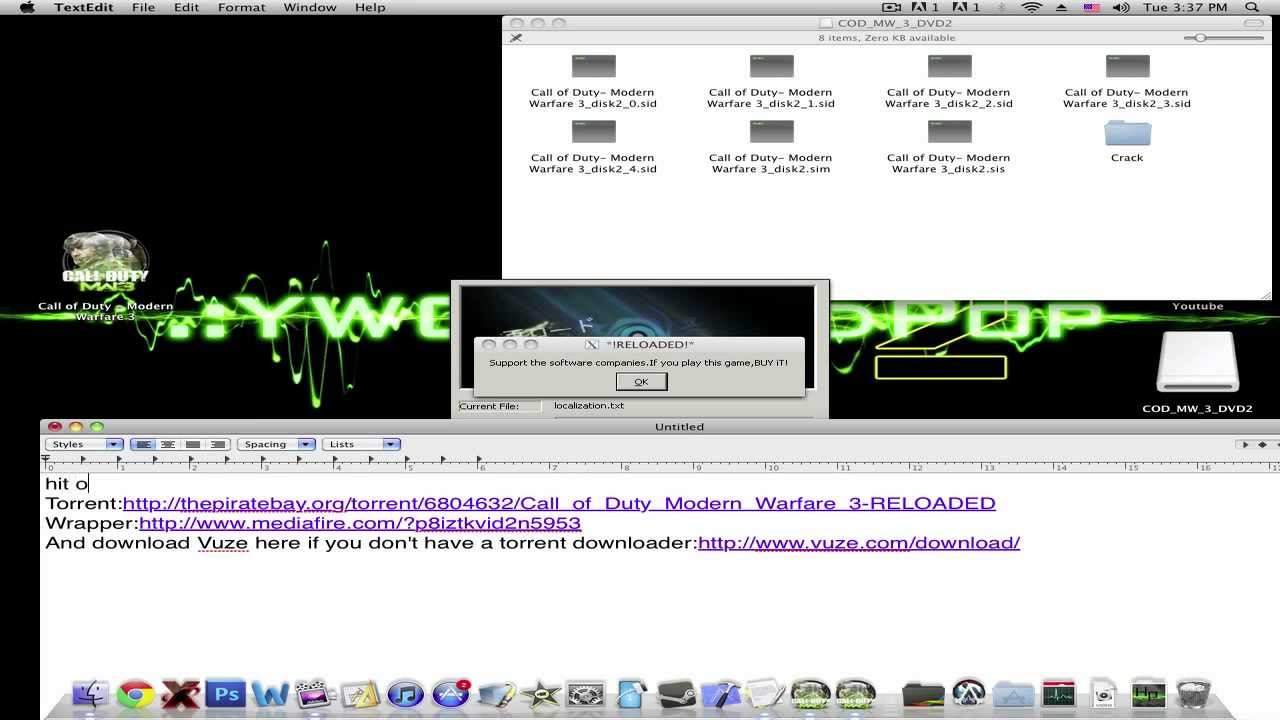Open System Preferences from the Dock
Screen dimensions: 1280x720
click(x=586, y=694)
